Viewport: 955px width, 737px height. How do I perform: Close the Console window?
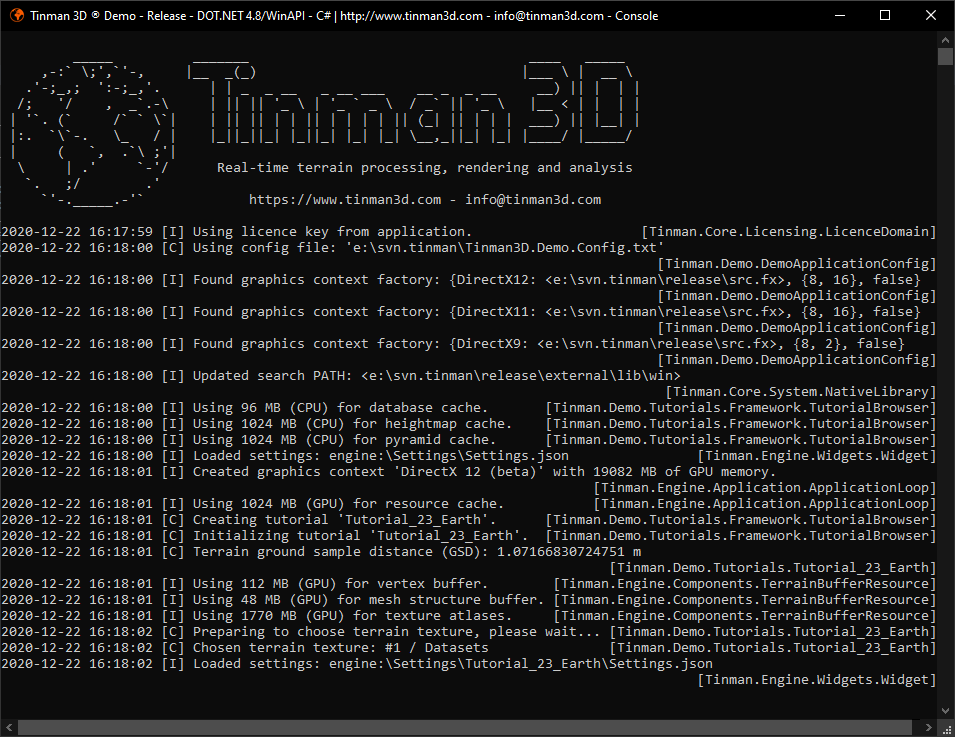931,15
